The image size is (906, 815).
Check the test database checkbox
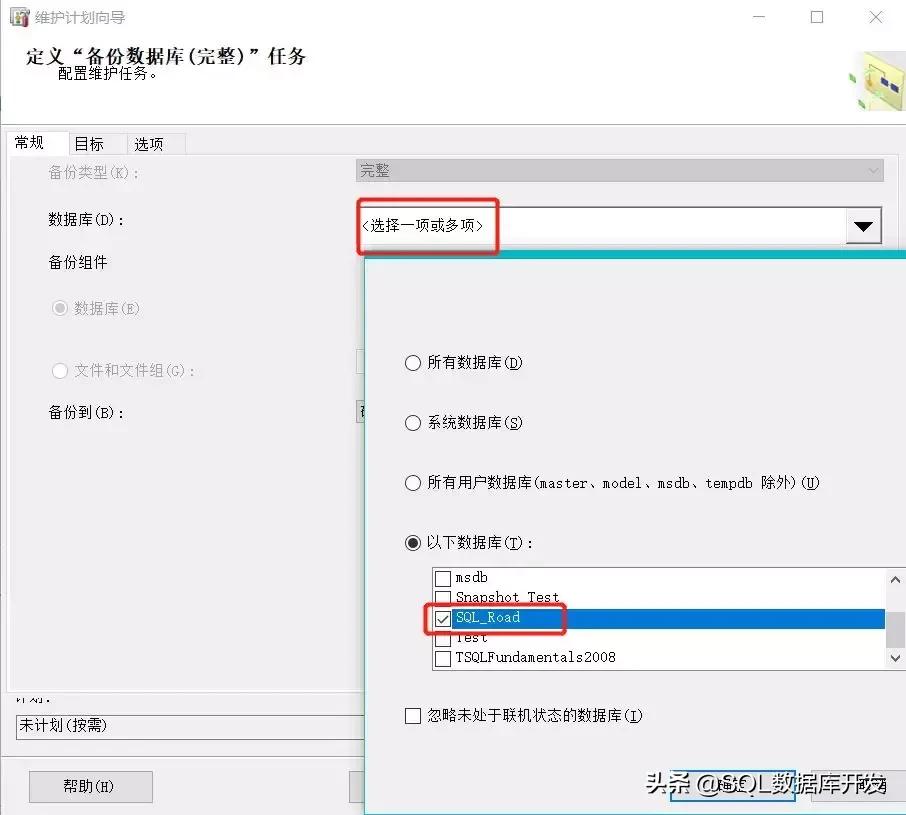[x=443, y=638]
